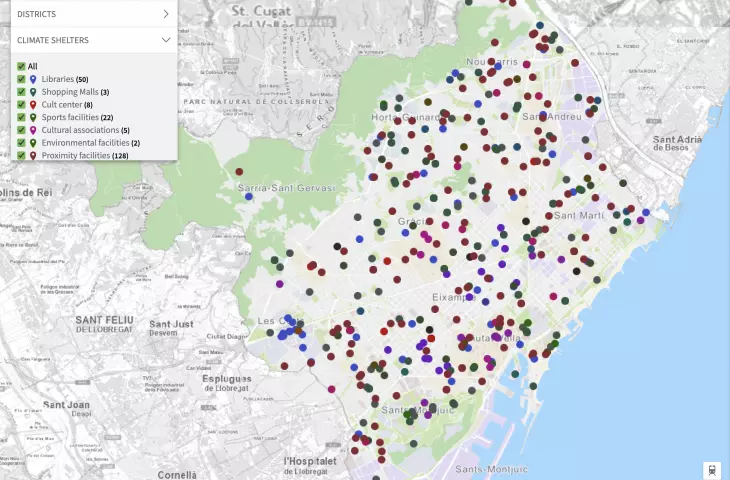Click the l'Hospitalet de Llobregat label

click(x=310, y=466)
